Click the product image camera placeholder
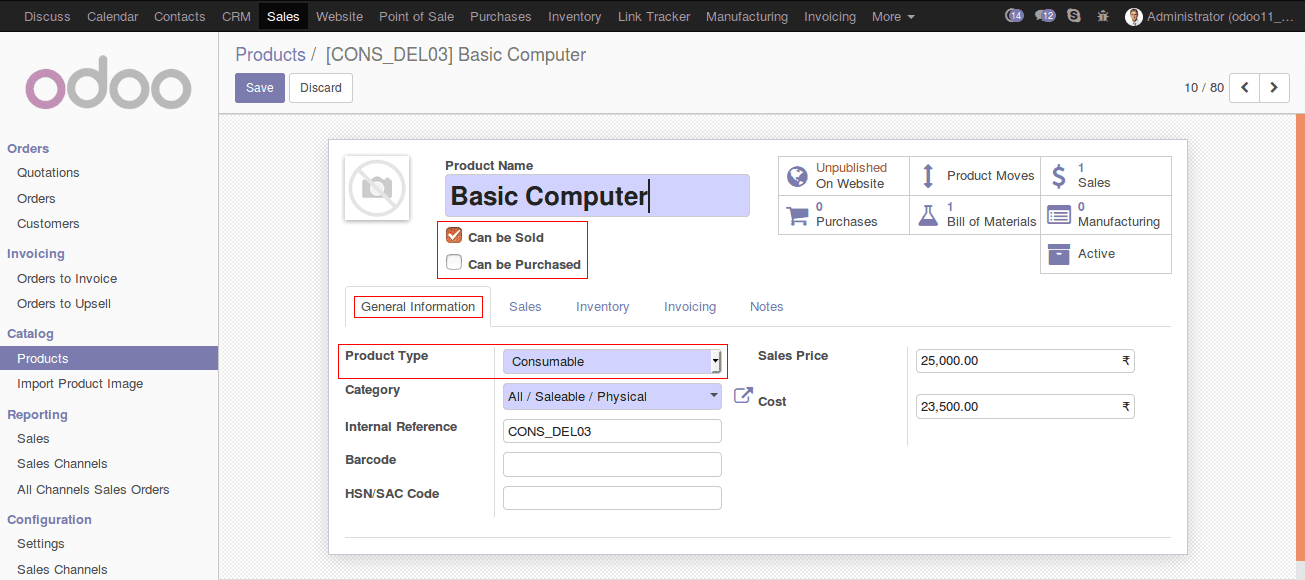Image resolution: width=1305 pixels, height=580 pixels. coord(377,188)
